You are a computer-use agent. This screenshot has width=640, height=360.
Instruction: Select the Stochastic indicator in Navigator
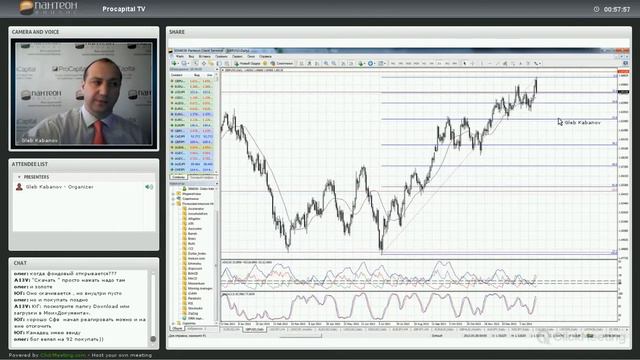click(x=195, y=308)
